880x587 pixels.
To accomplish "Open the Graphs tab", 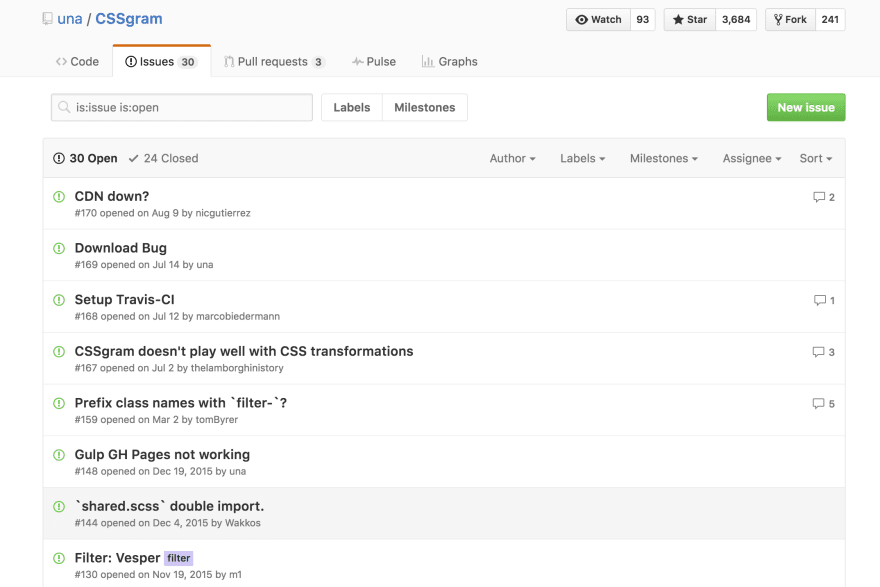I will 450,62.
